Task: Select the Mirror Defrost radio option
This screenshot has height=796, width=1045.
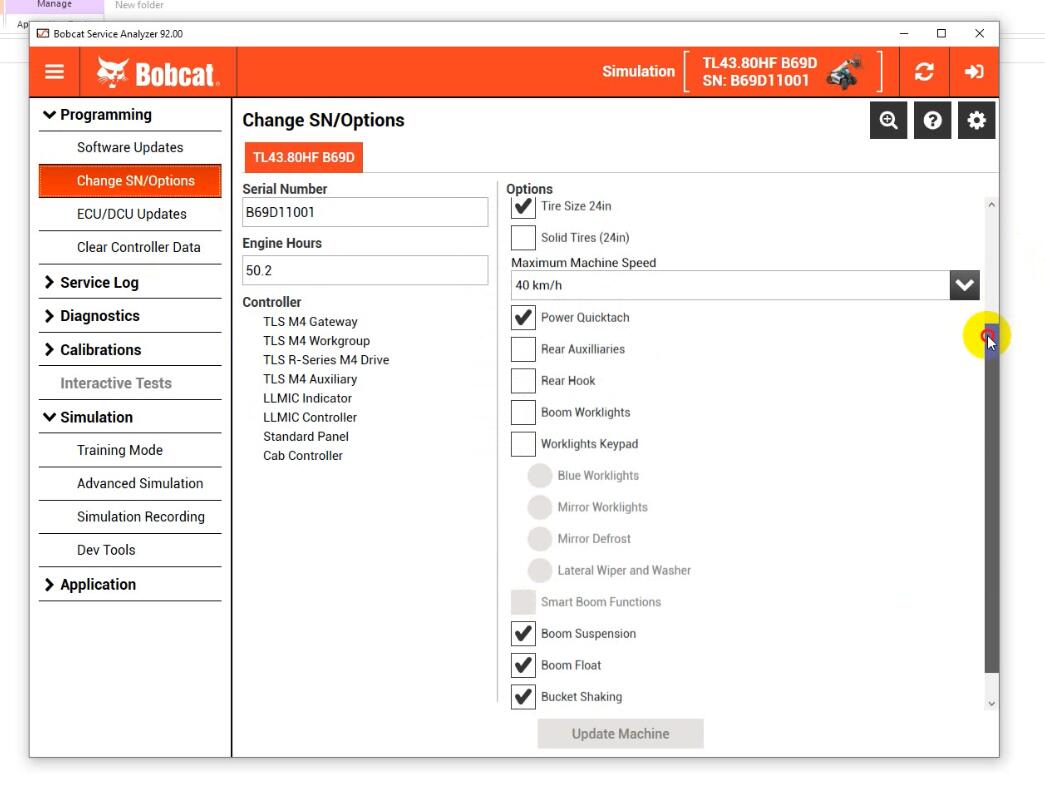Action: 540,539
